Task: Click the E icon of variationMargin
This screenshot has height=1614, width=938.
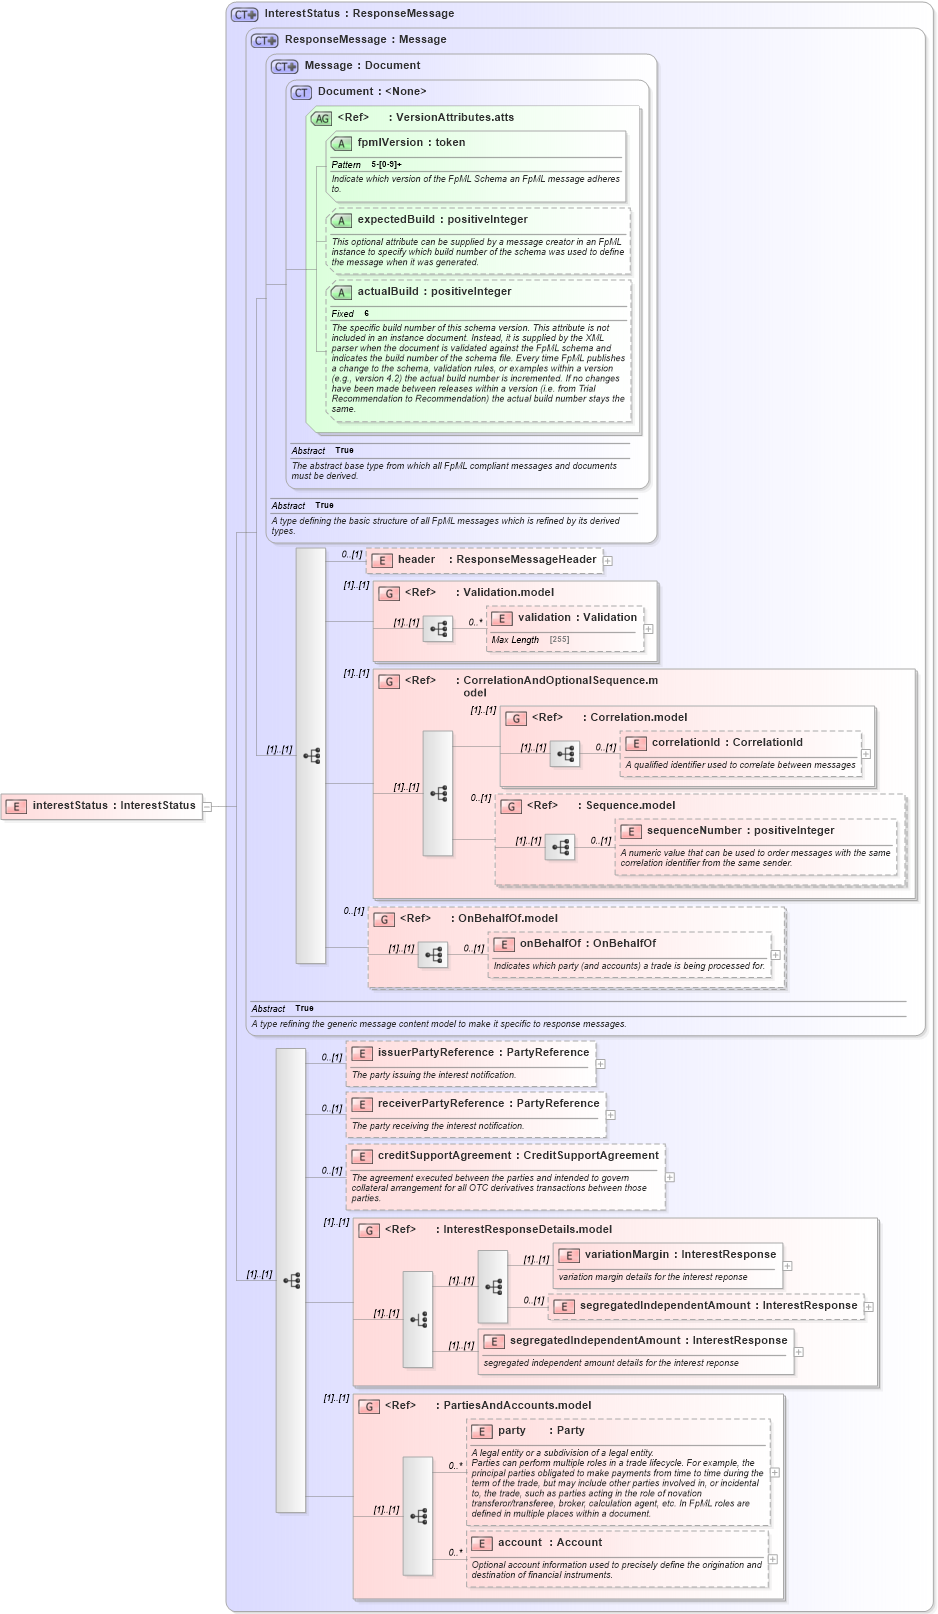Action: coord(568,1255)
